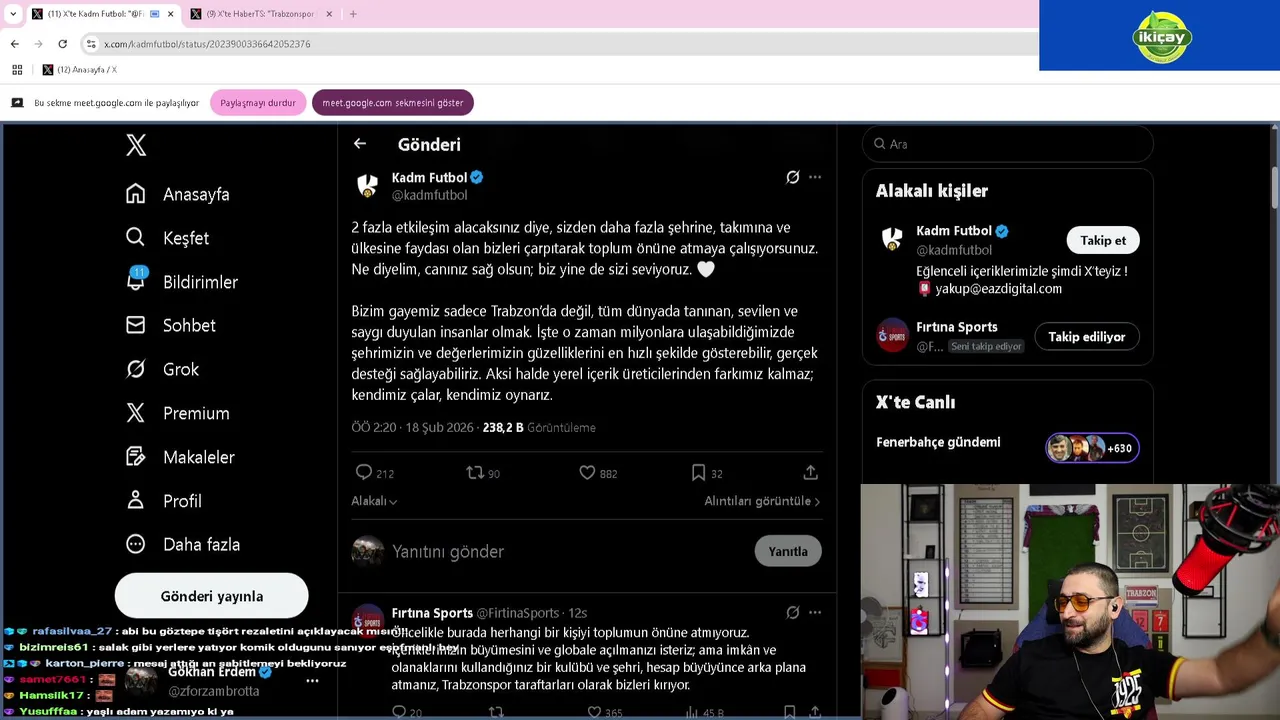Image resolution: width=1280 pixels, height=720 pixels.
Task: Open Premium page
Action: click(x=177, y=413)
